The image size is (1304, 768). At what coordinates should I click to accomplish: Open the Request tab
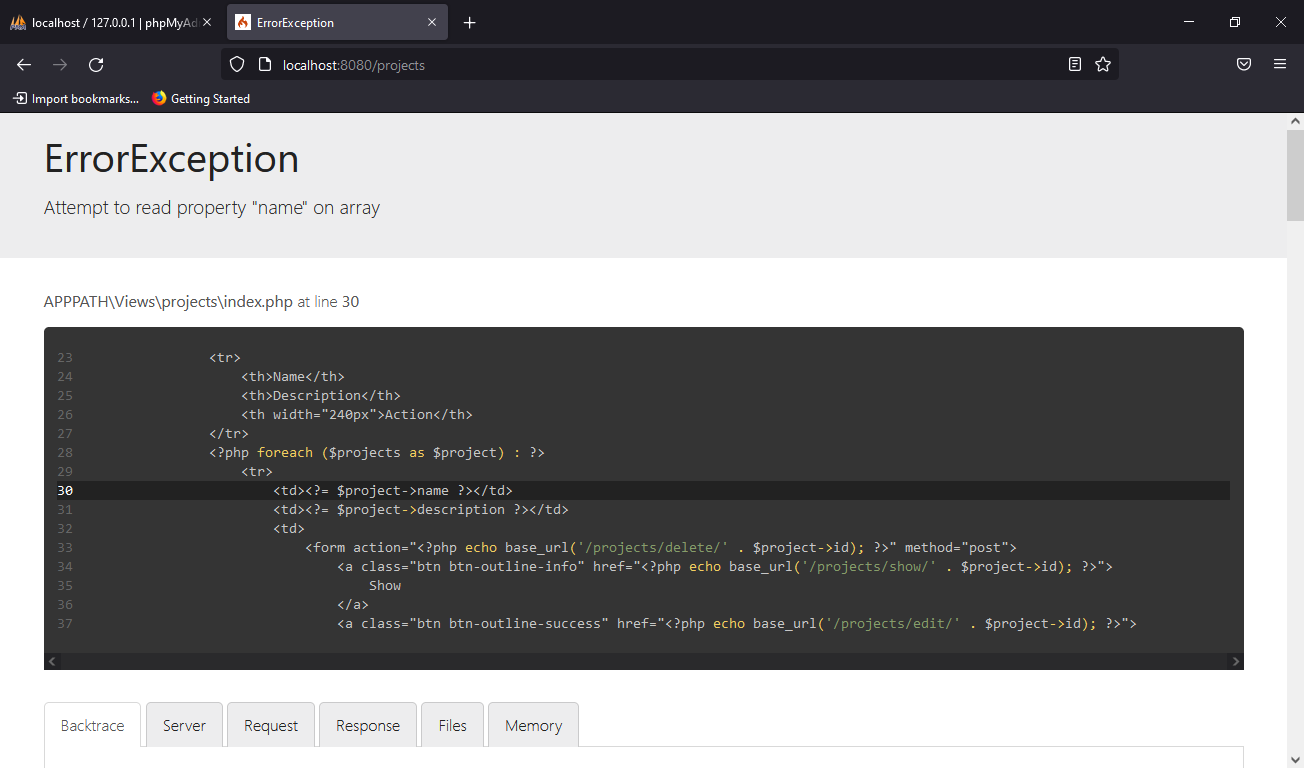271,725
